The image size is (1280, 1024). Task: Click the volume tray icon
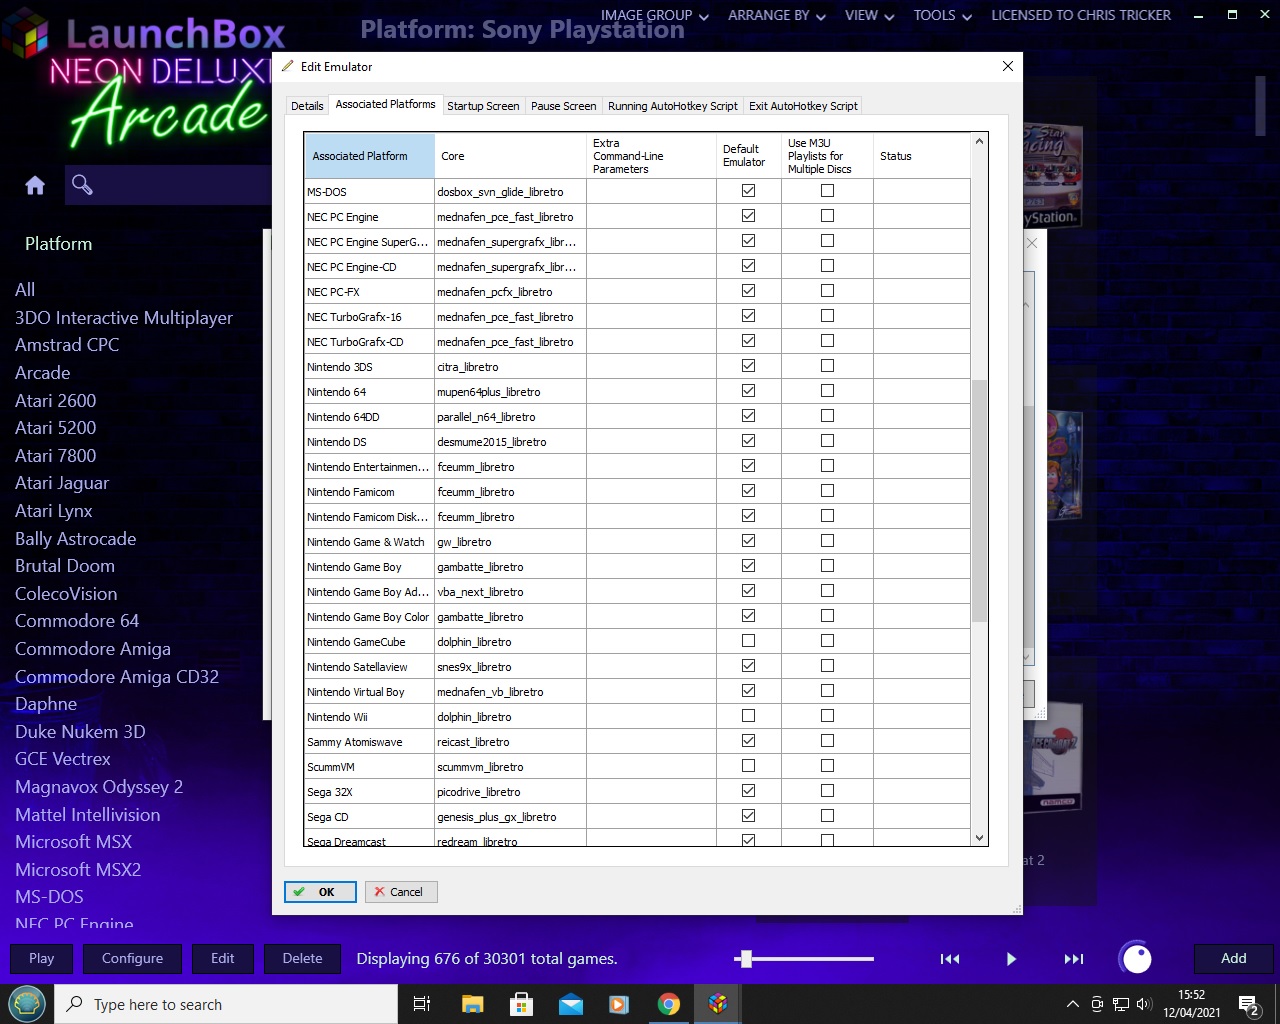pos(1144,1004)
